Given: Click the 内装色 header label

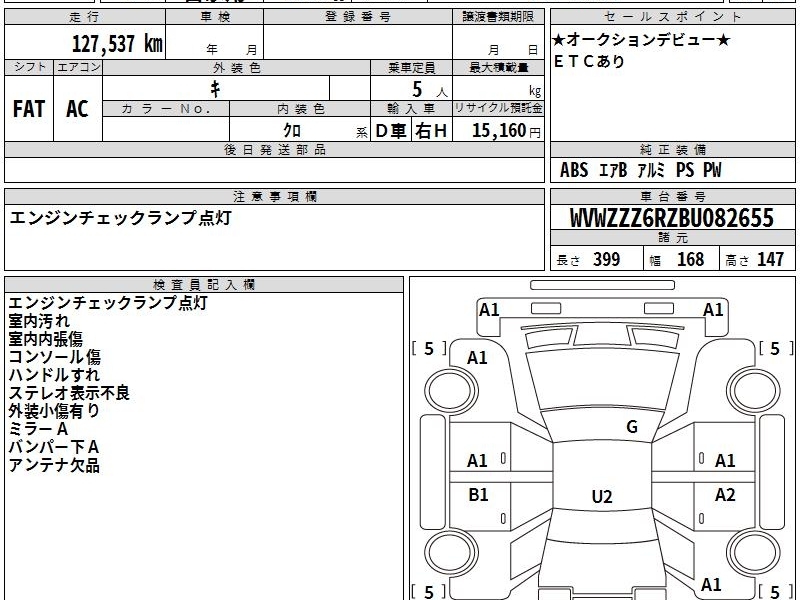Looking at the screenshot, I should click(301, 109).
